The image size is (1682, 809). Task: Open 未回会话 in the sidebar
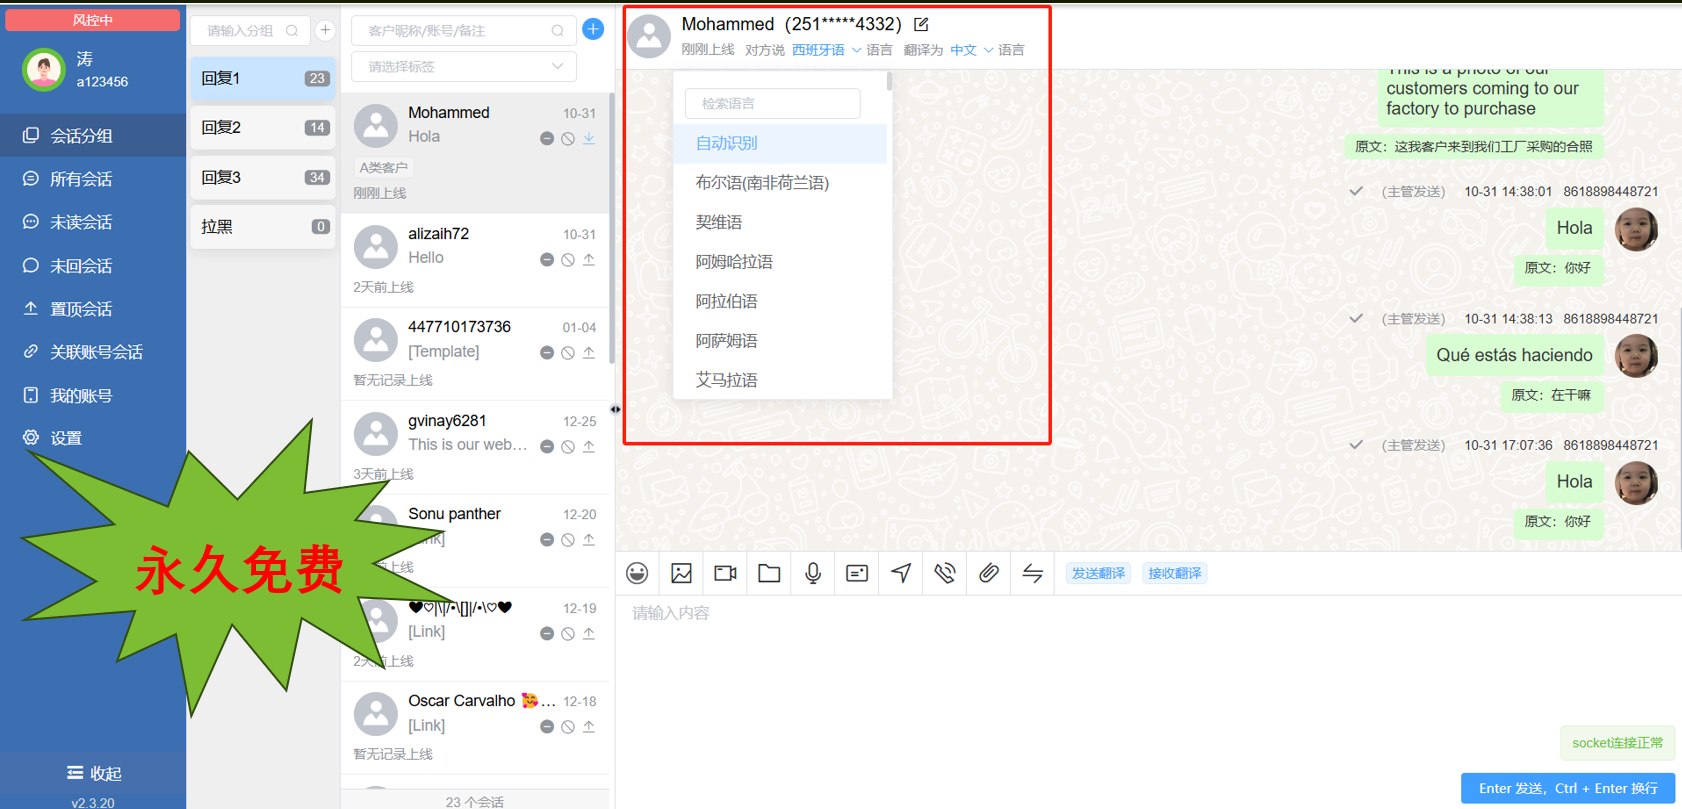click(x=93, y=266)
